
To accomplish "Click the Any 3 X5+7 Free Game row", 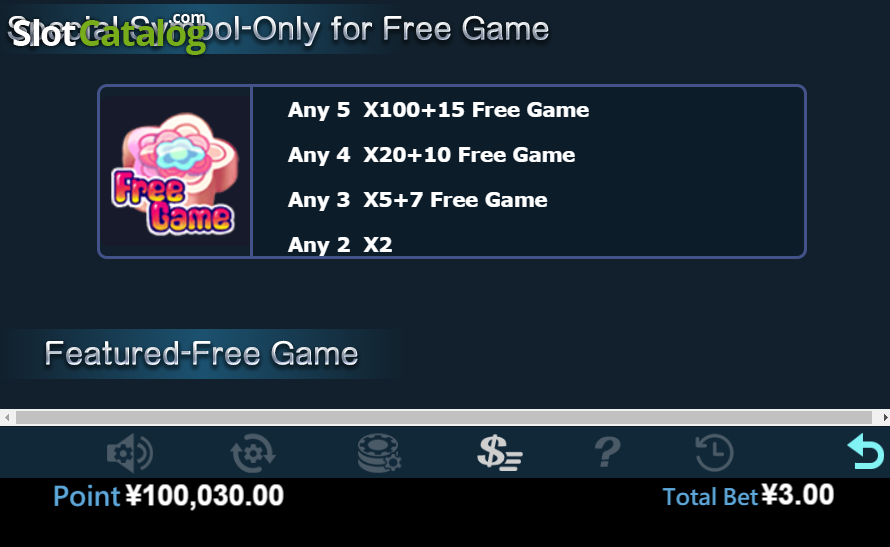I will coord(417,200).
